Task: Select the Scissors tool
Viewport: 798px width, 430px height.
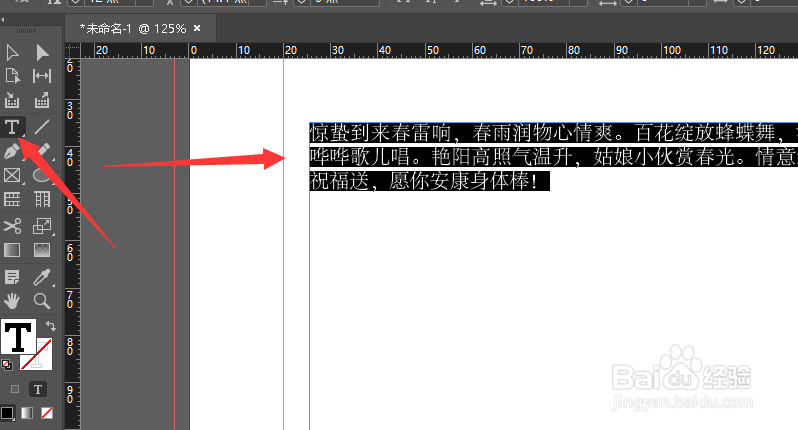Action: pos(12,226)
